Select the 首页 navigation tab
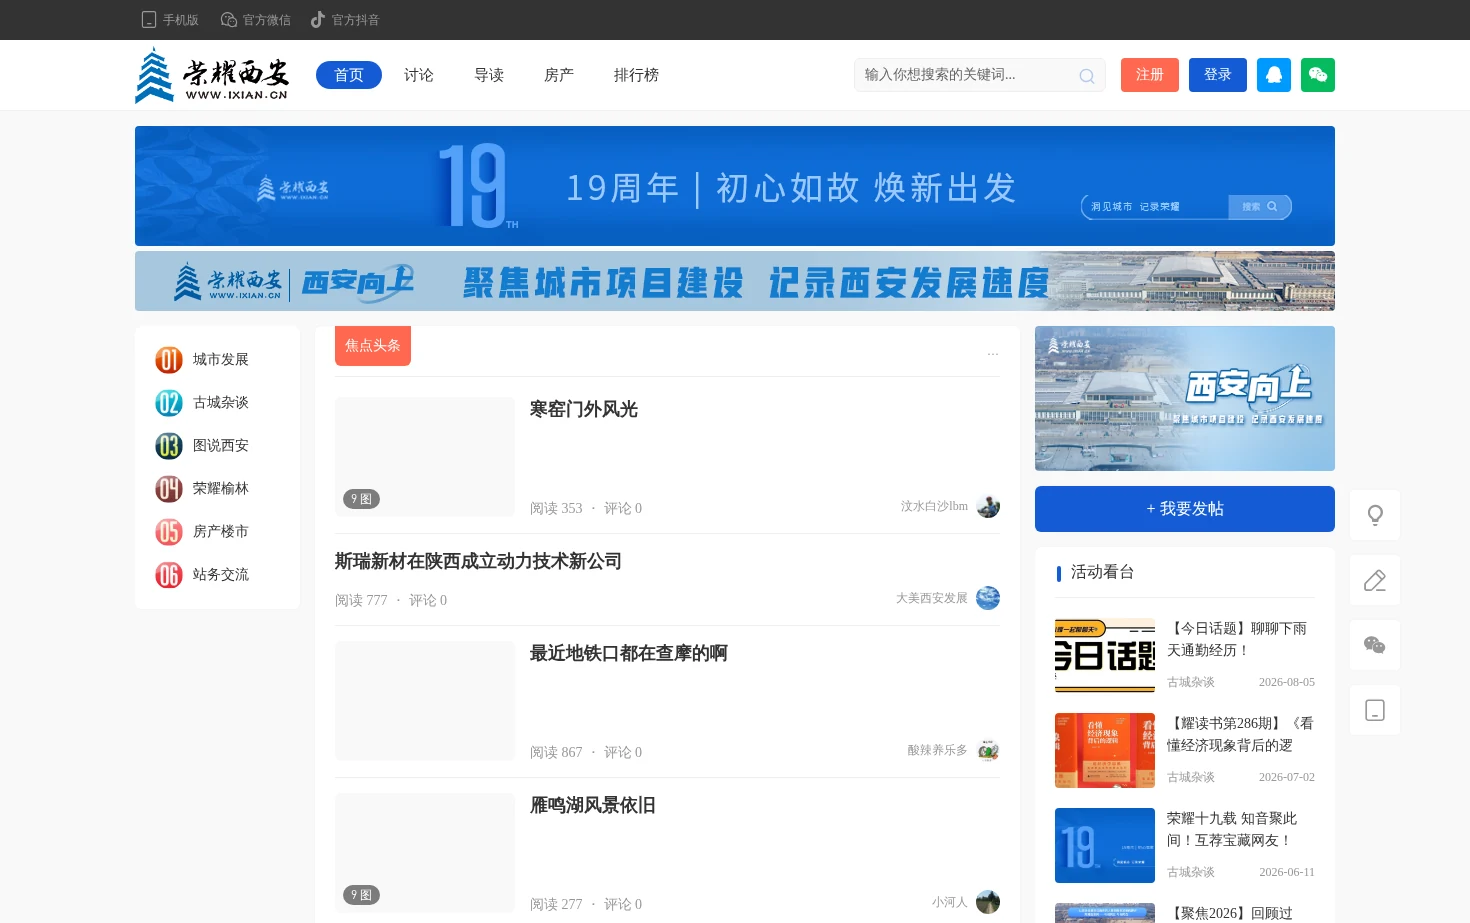Viewport: 1470px width, 923px height. point(349,75)
